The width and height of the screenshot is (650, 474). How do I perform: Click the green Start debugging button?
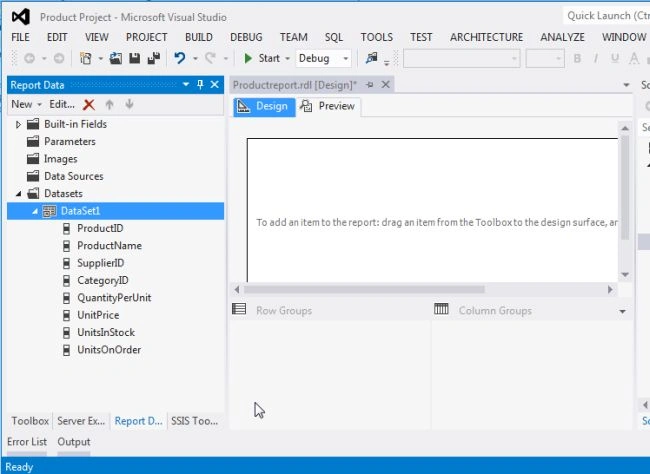(x=262, y=58)
